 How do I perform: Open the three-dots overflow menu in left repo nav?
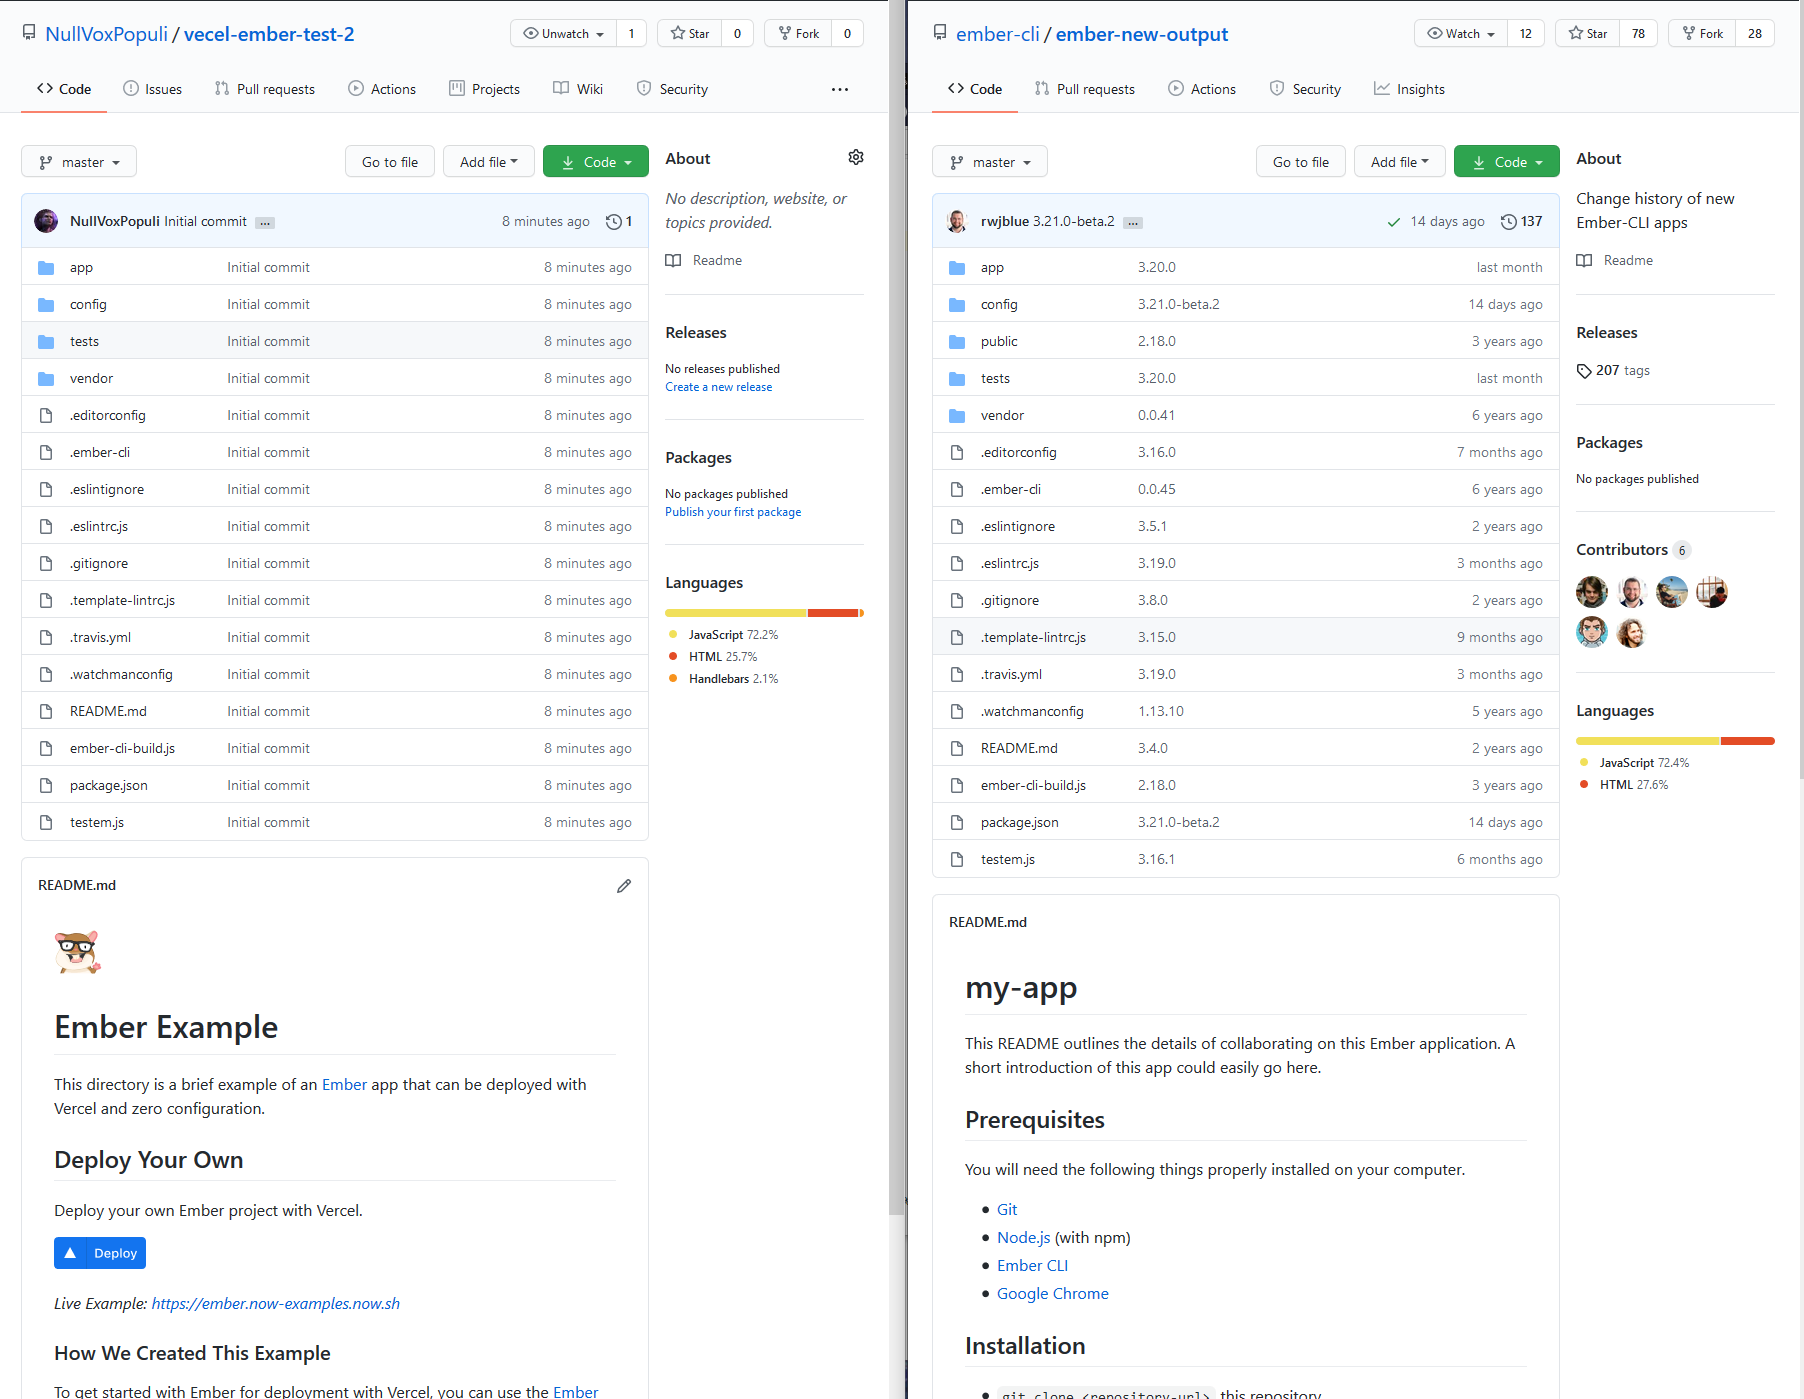click(840, 89)
